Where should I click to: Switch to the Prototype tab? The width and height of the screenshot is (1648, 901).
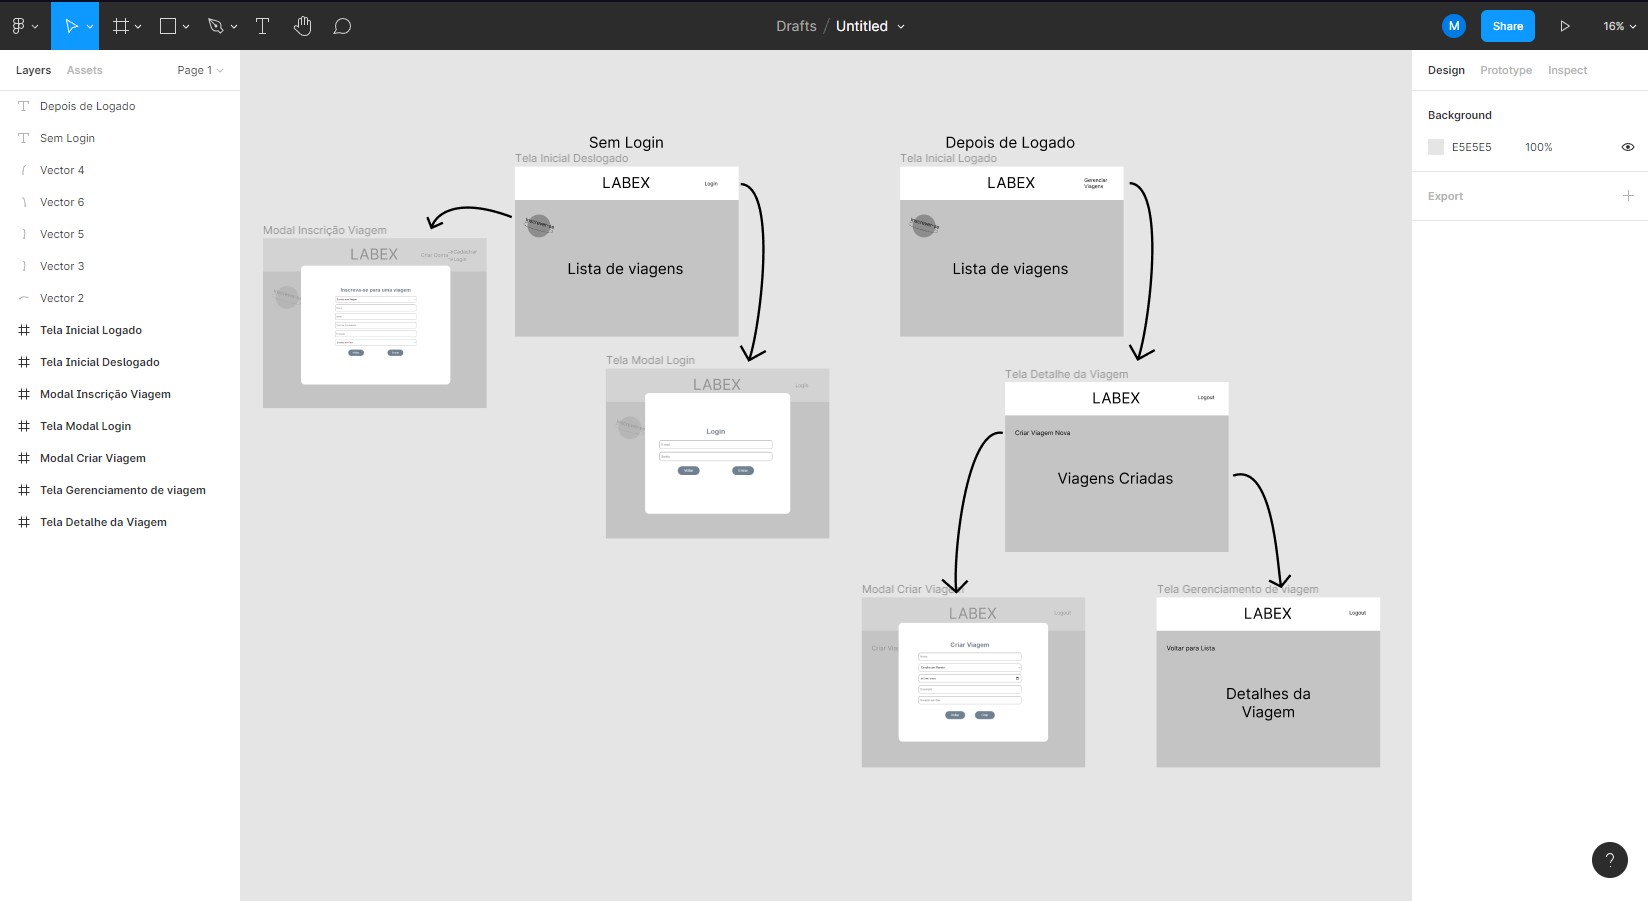[x=1506, y=70]
